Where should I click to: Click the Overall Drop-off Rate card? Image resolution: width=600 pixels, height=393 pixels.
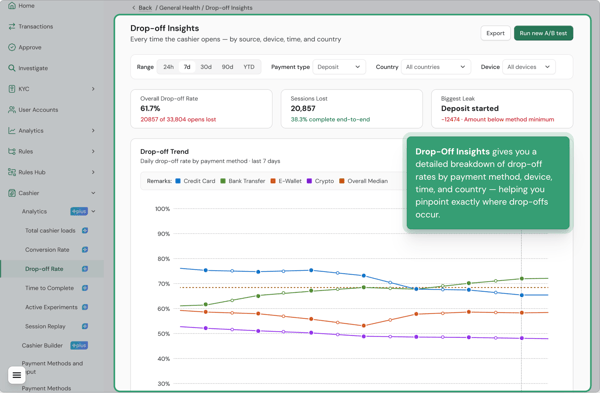201,109
